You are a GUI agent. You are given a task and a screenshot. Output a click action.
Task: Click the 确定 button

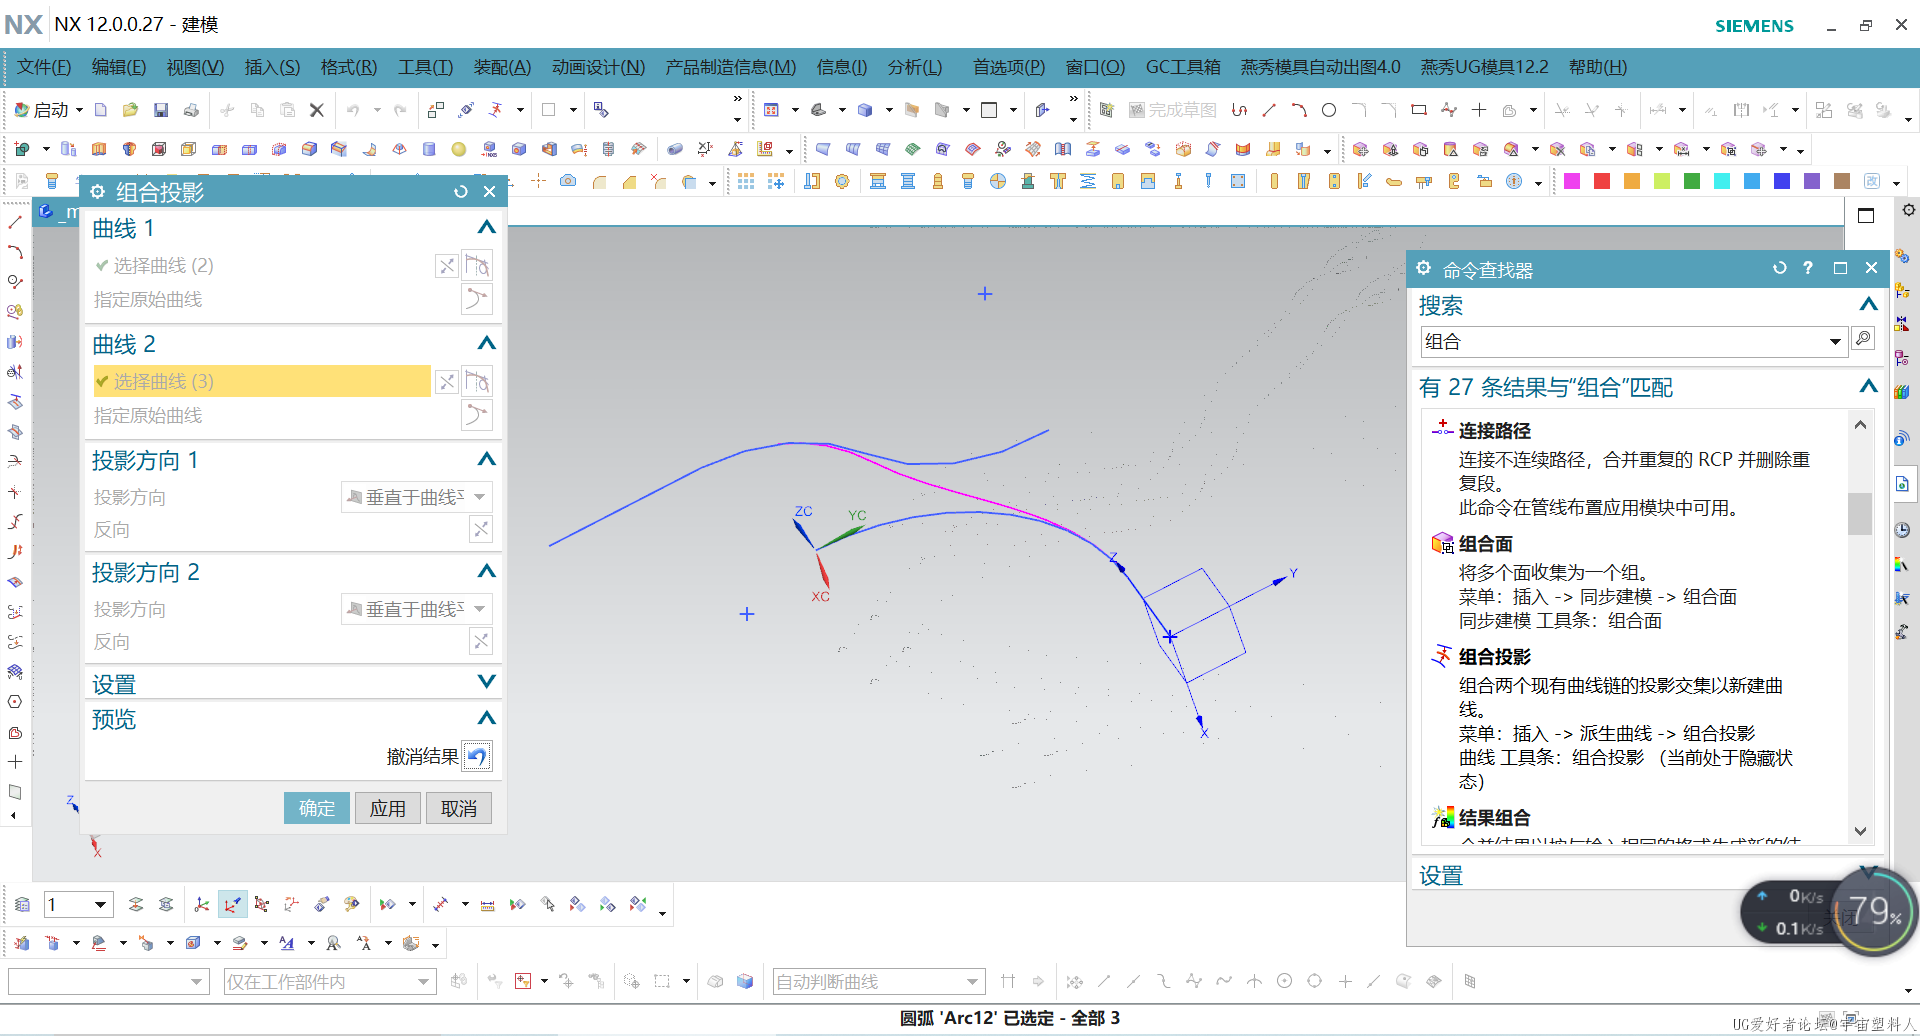[x=317, y=808]
